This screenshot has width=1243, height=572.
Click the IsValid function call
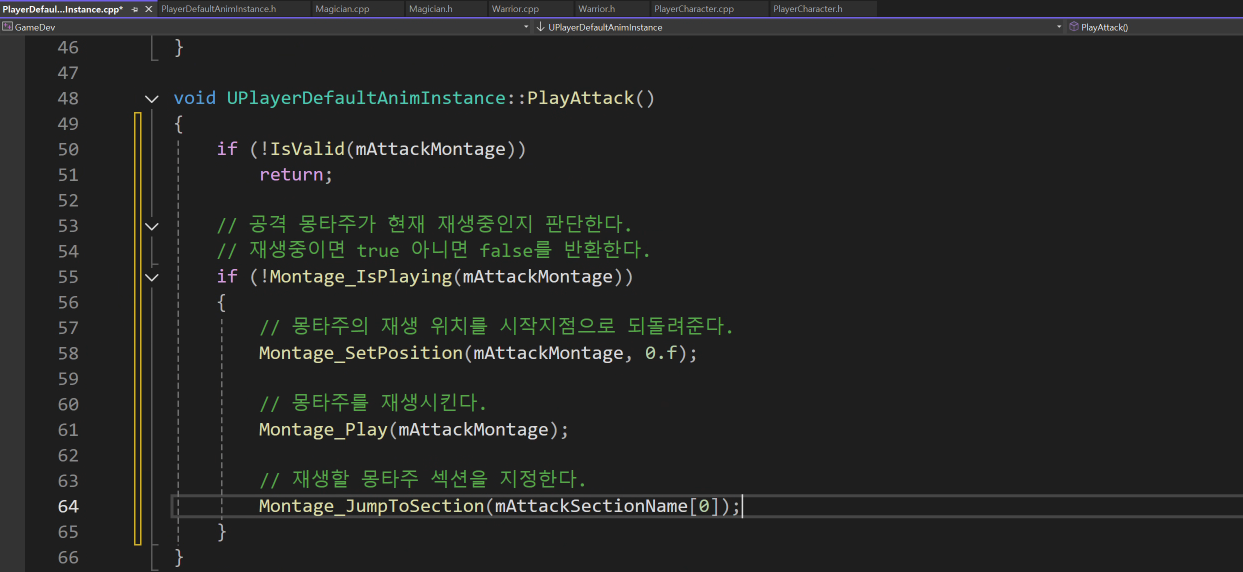tap(307, 149)
